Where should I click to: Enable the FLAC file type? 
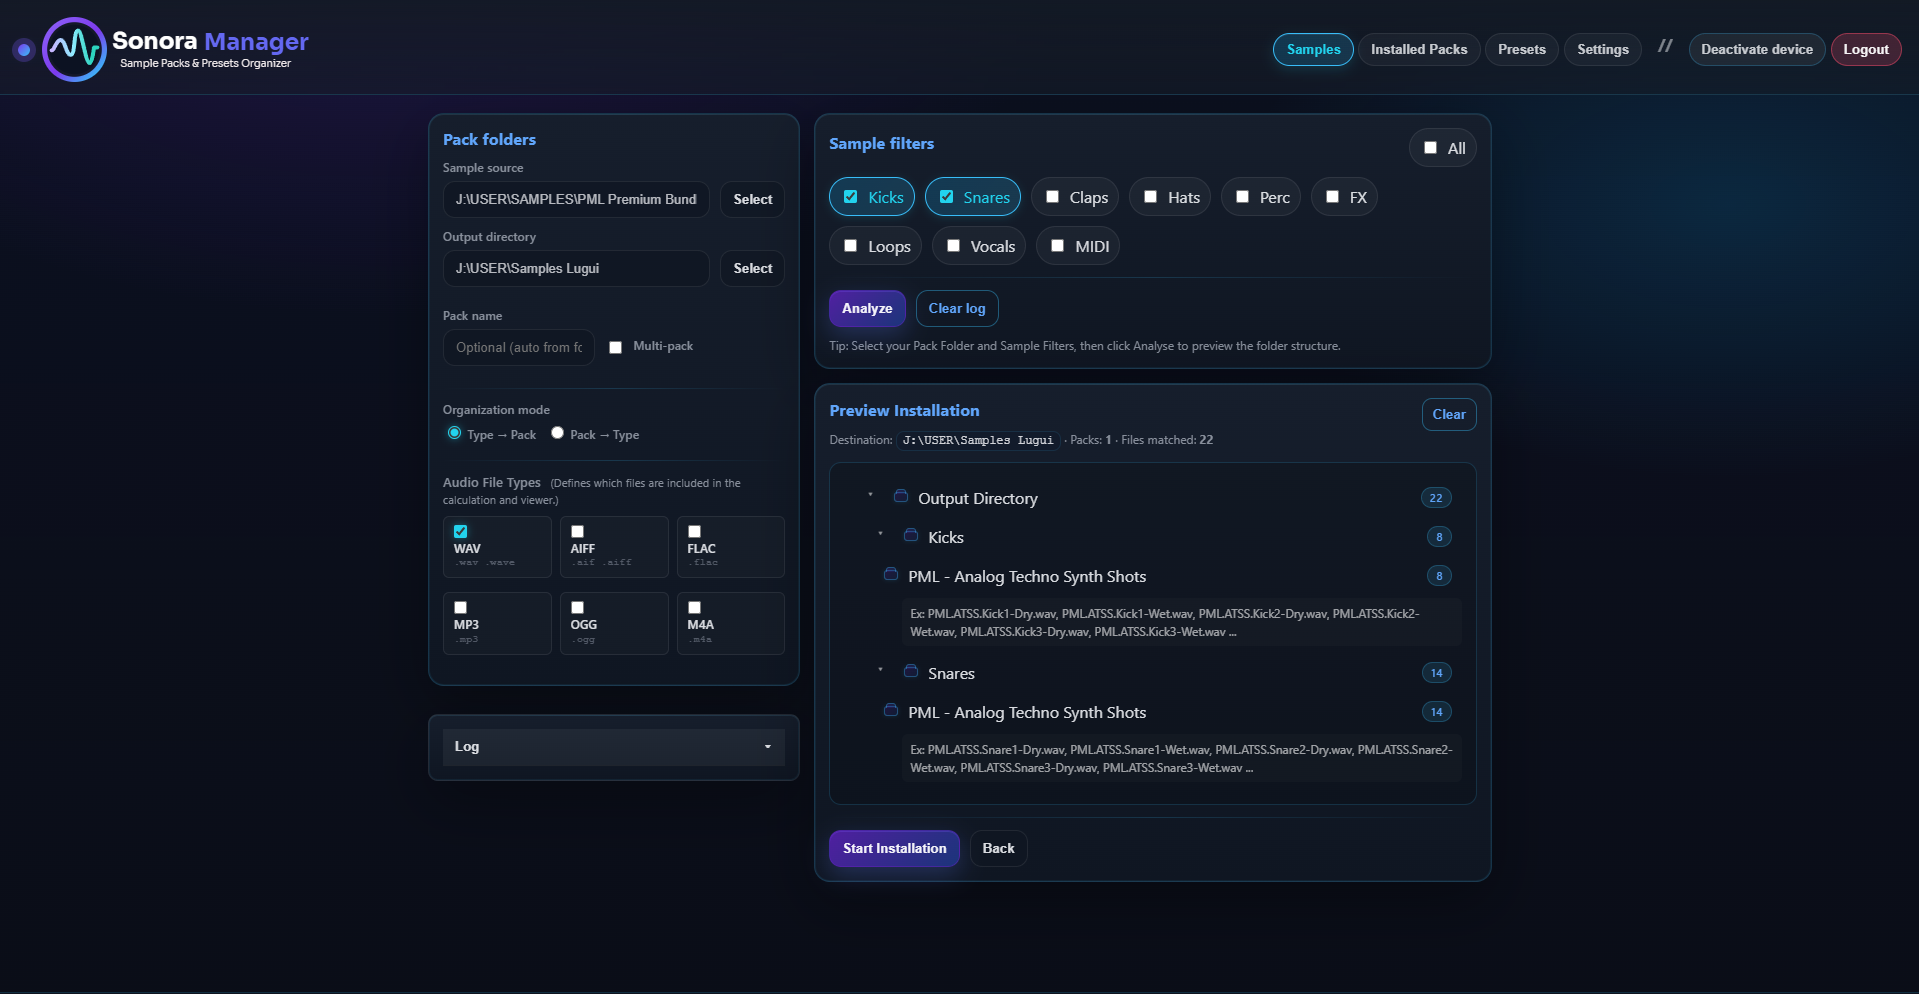pyautogui.click(x=695, y=531)
